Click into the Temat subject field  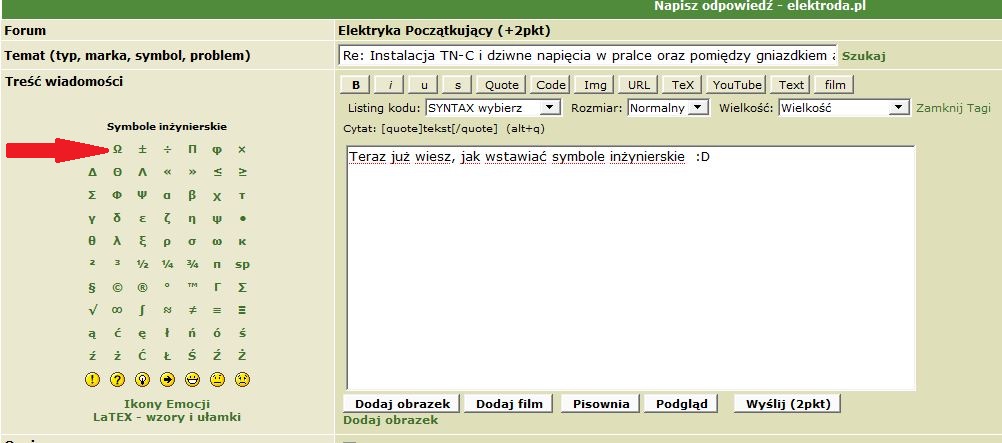coord(588,56)
